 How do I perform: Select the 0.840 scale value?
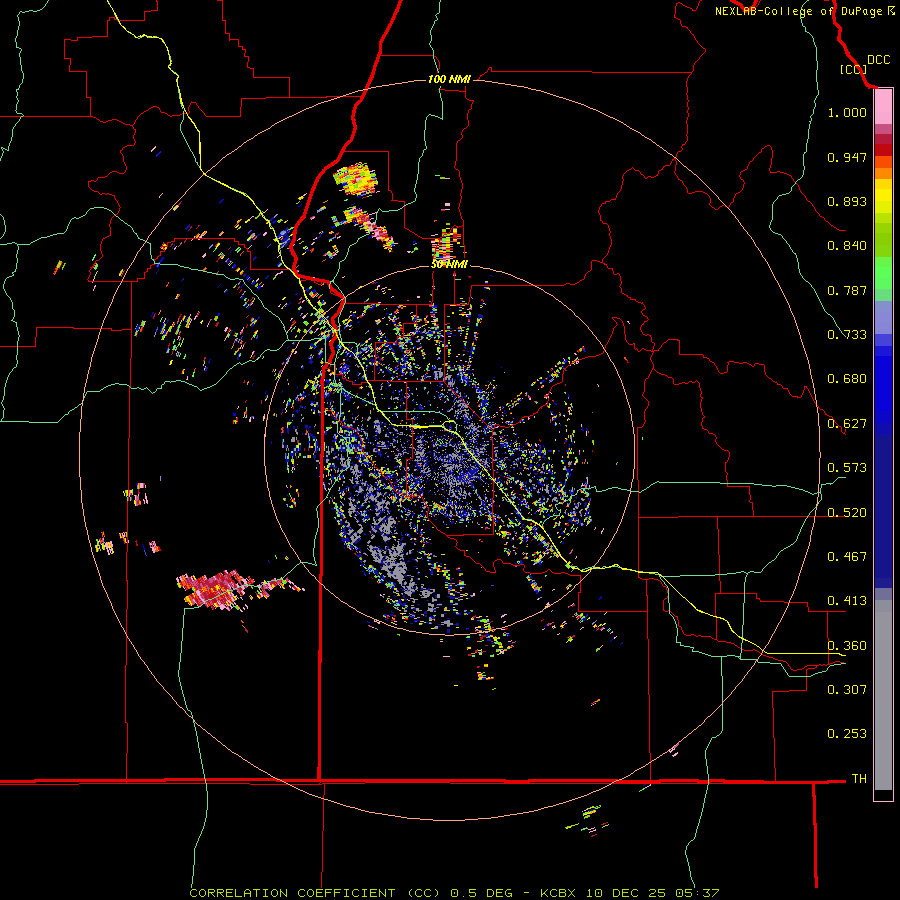[847, 246]
